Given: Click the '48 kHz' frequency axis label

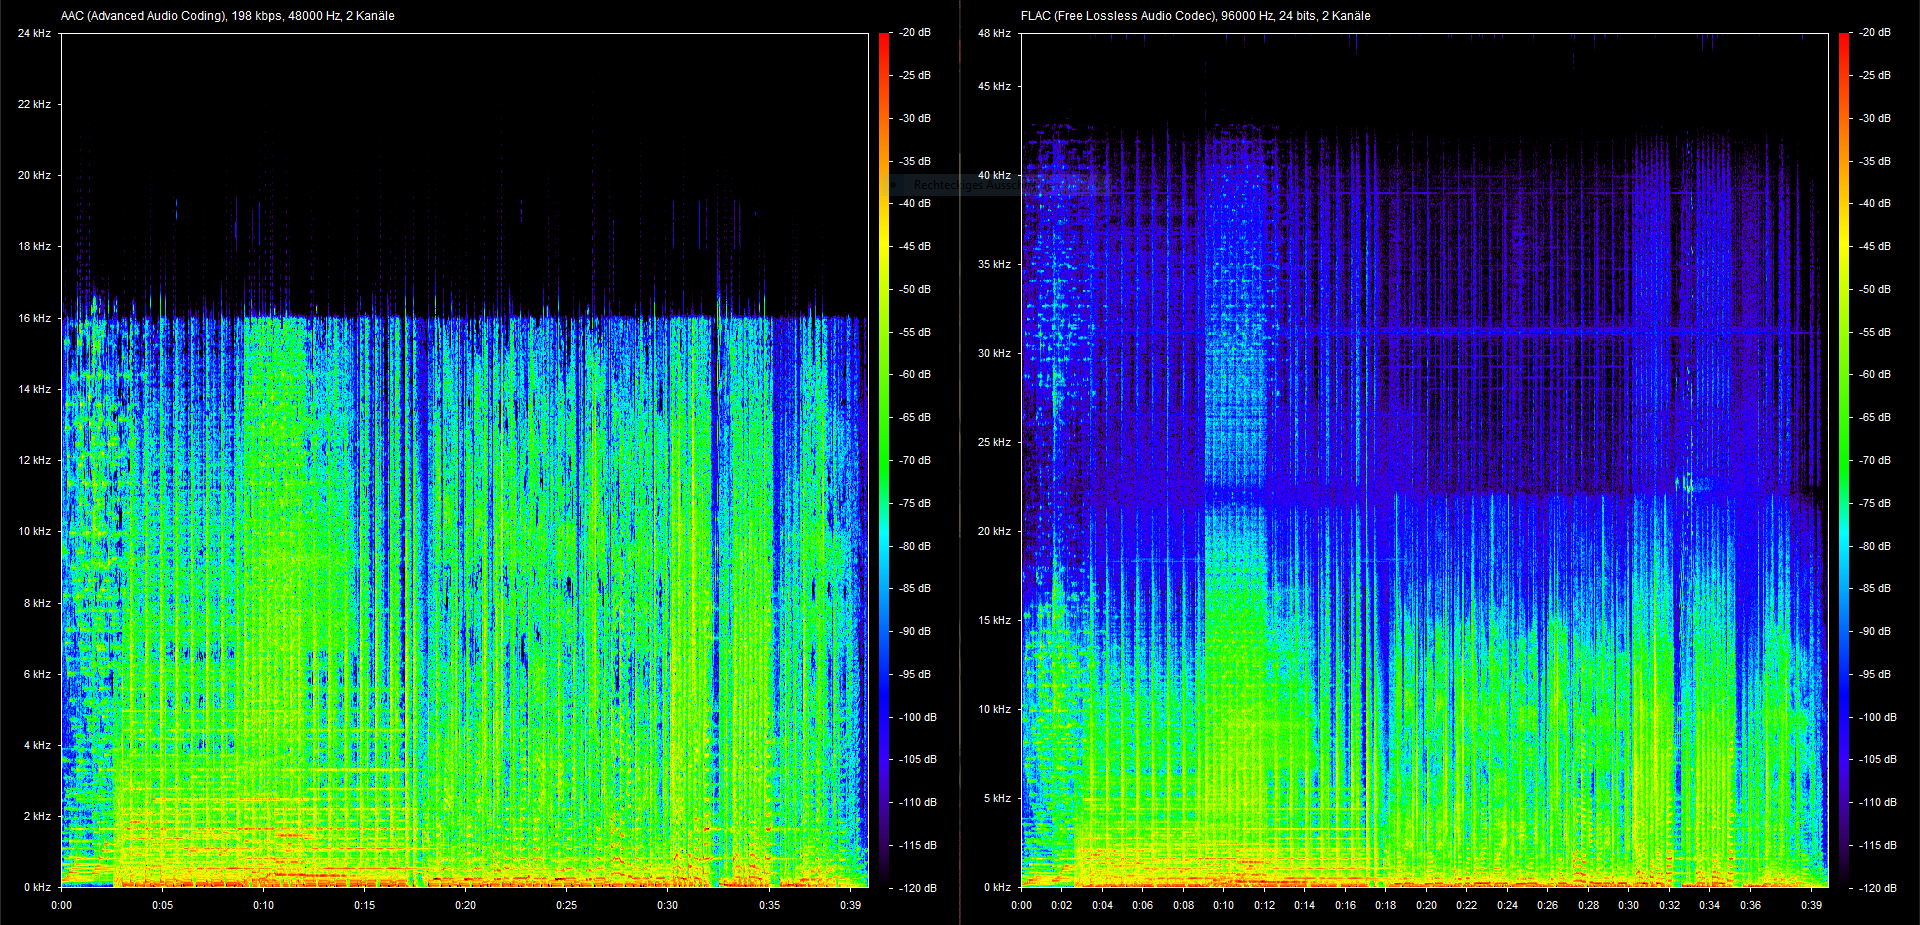Looking at the screenshot, I should point(994,33).
